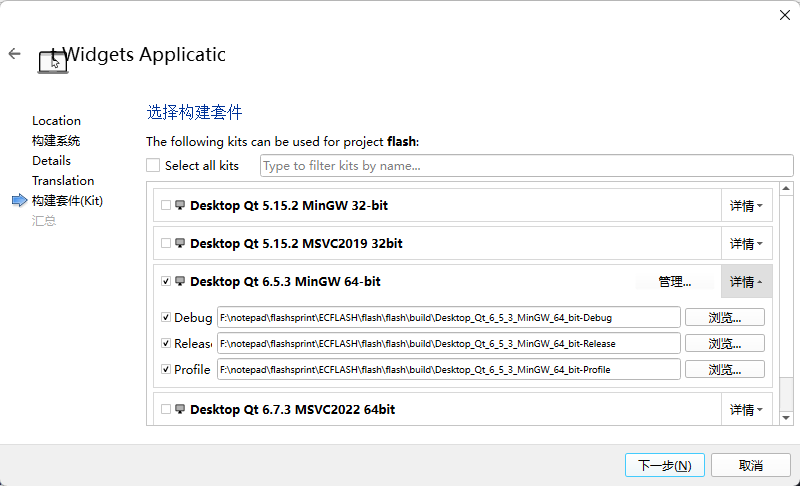Uncheck the Debug build configuration

coord(166,317)
